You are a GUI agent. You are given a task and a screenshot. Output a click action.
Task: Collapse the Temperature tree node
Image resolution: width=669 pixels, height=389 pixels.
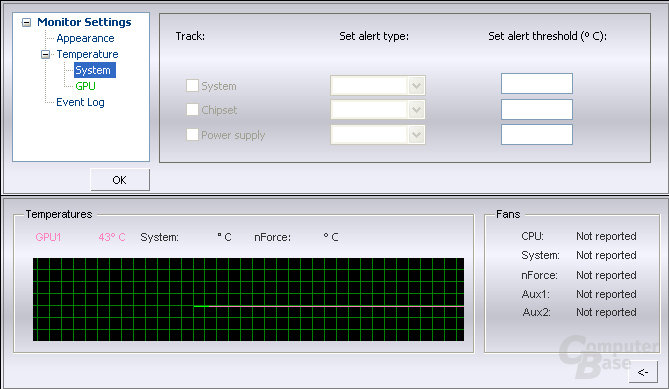[x=45, y=55]
